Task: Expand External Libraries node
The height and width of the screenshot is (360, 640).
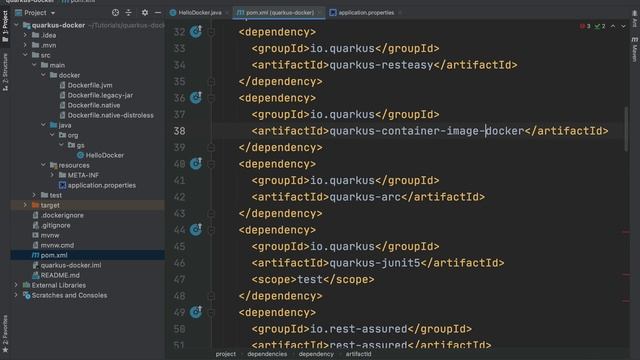Action: pyautogui.click(x=16, y=285)
